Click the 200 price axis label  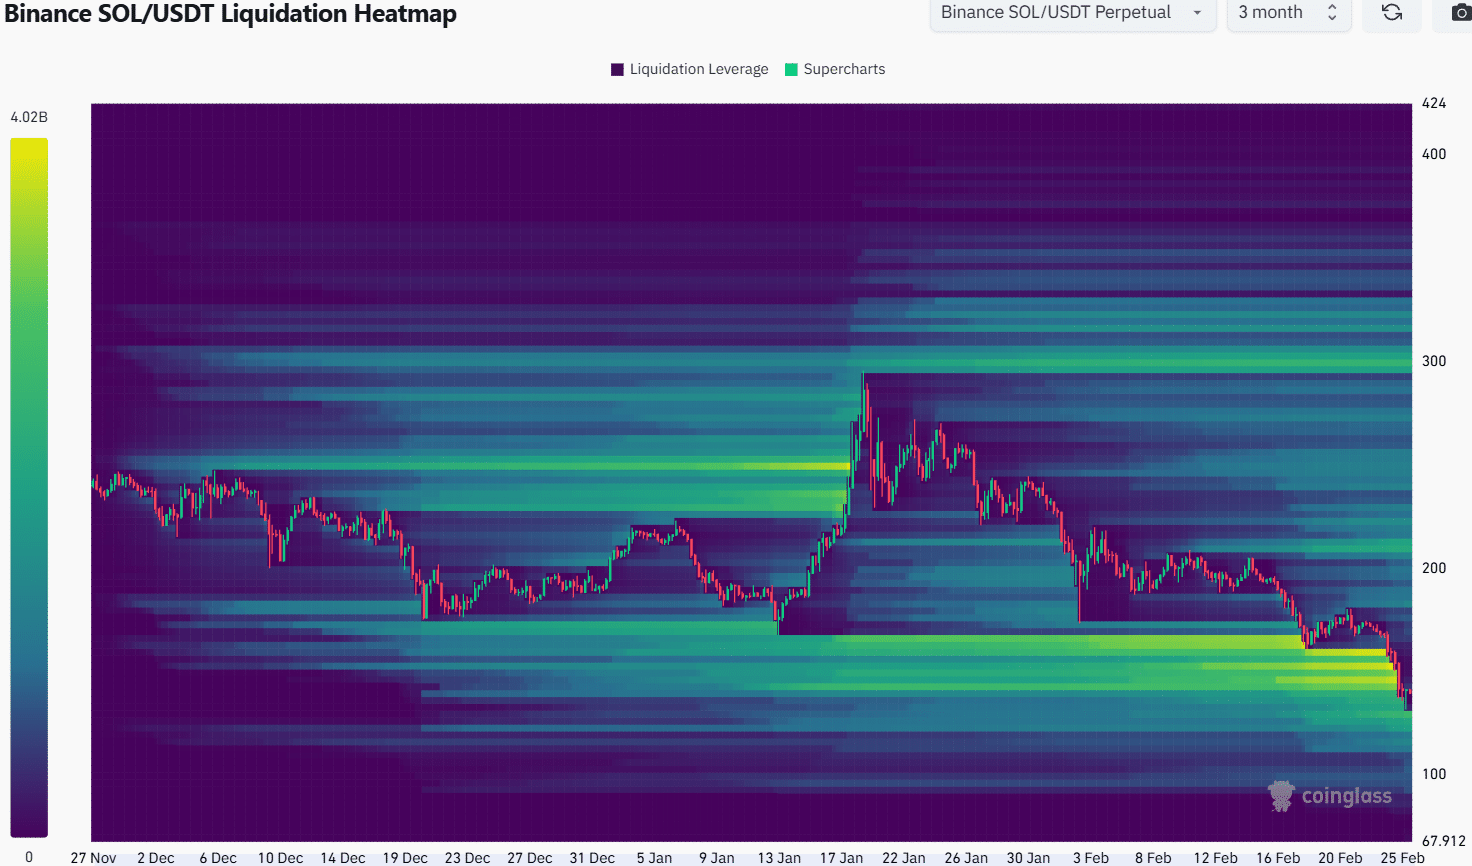[1434, 568]
